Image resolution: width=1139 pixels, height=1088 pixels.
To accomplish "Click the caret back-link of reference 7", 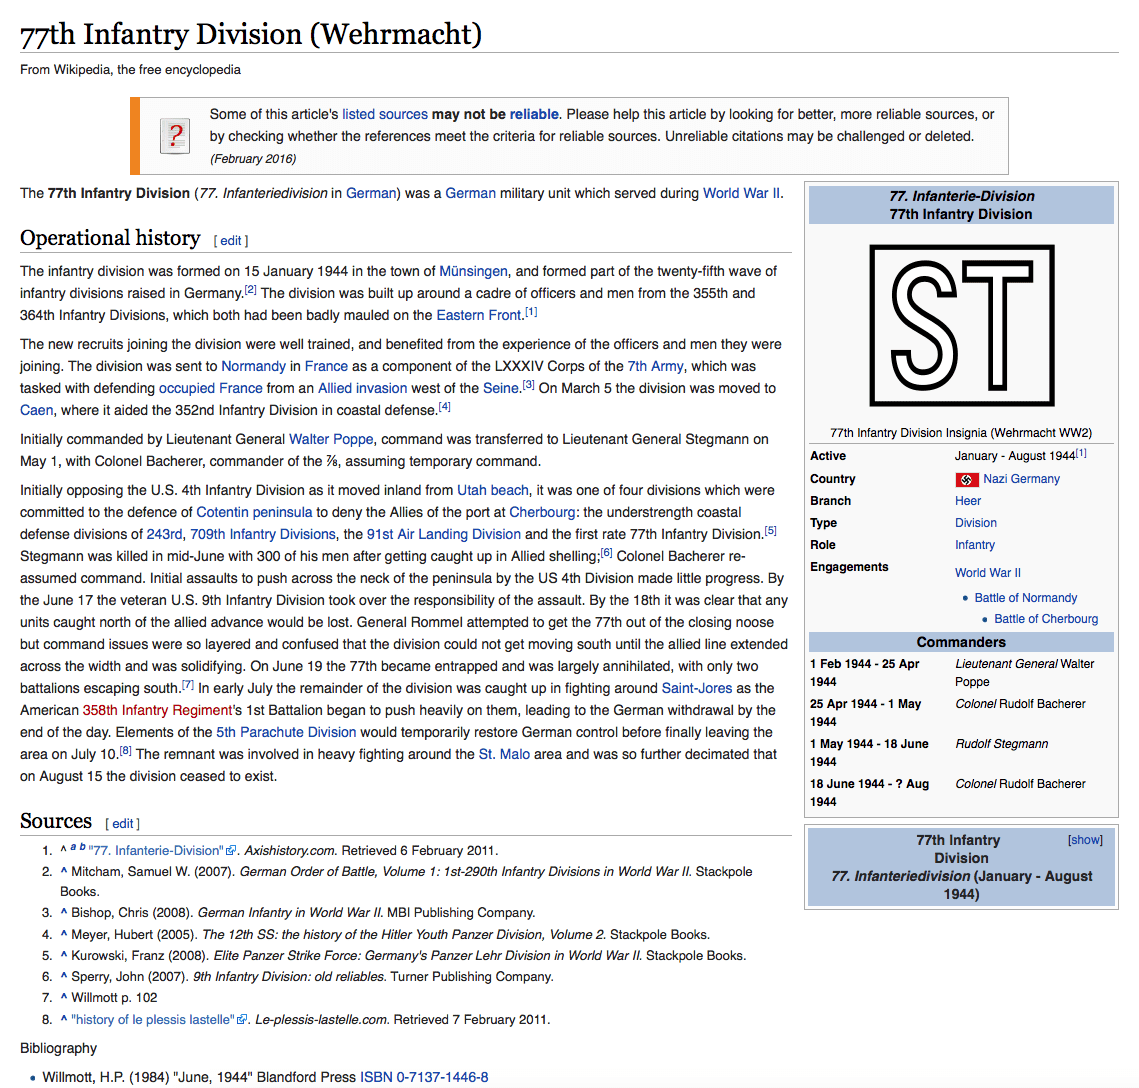I will (64, 997).
